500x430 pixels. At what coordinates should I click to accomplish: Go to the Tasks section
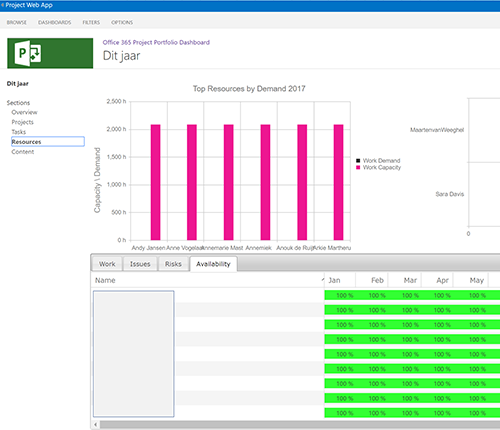[x=19, y=132]
